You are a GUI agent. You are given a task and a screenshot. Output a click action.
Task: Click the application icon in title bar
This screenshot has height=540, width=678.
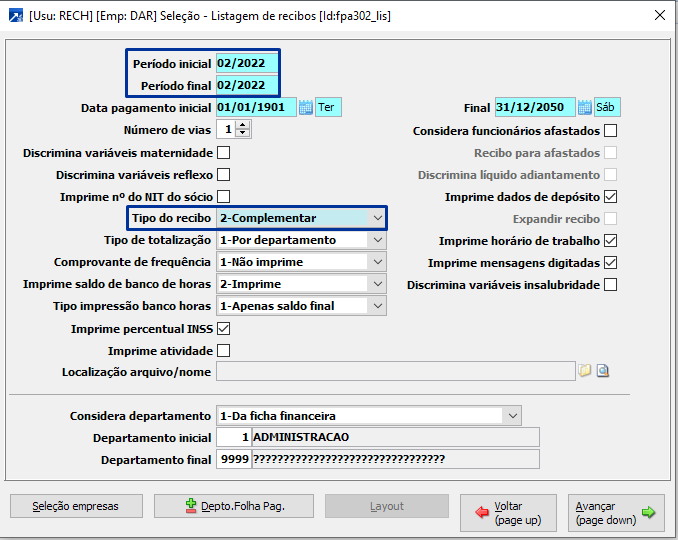pos(16,16)
